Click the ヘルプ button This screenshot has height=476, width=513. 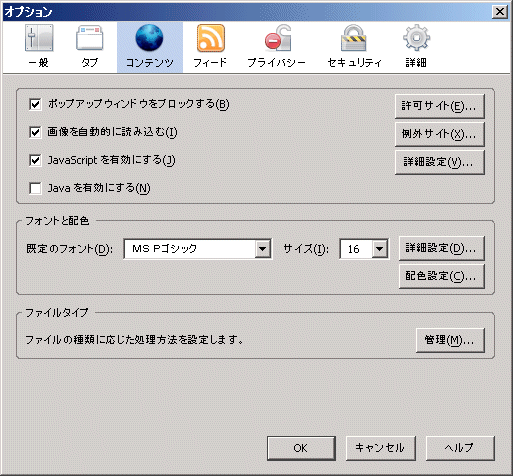pos(460,448)
